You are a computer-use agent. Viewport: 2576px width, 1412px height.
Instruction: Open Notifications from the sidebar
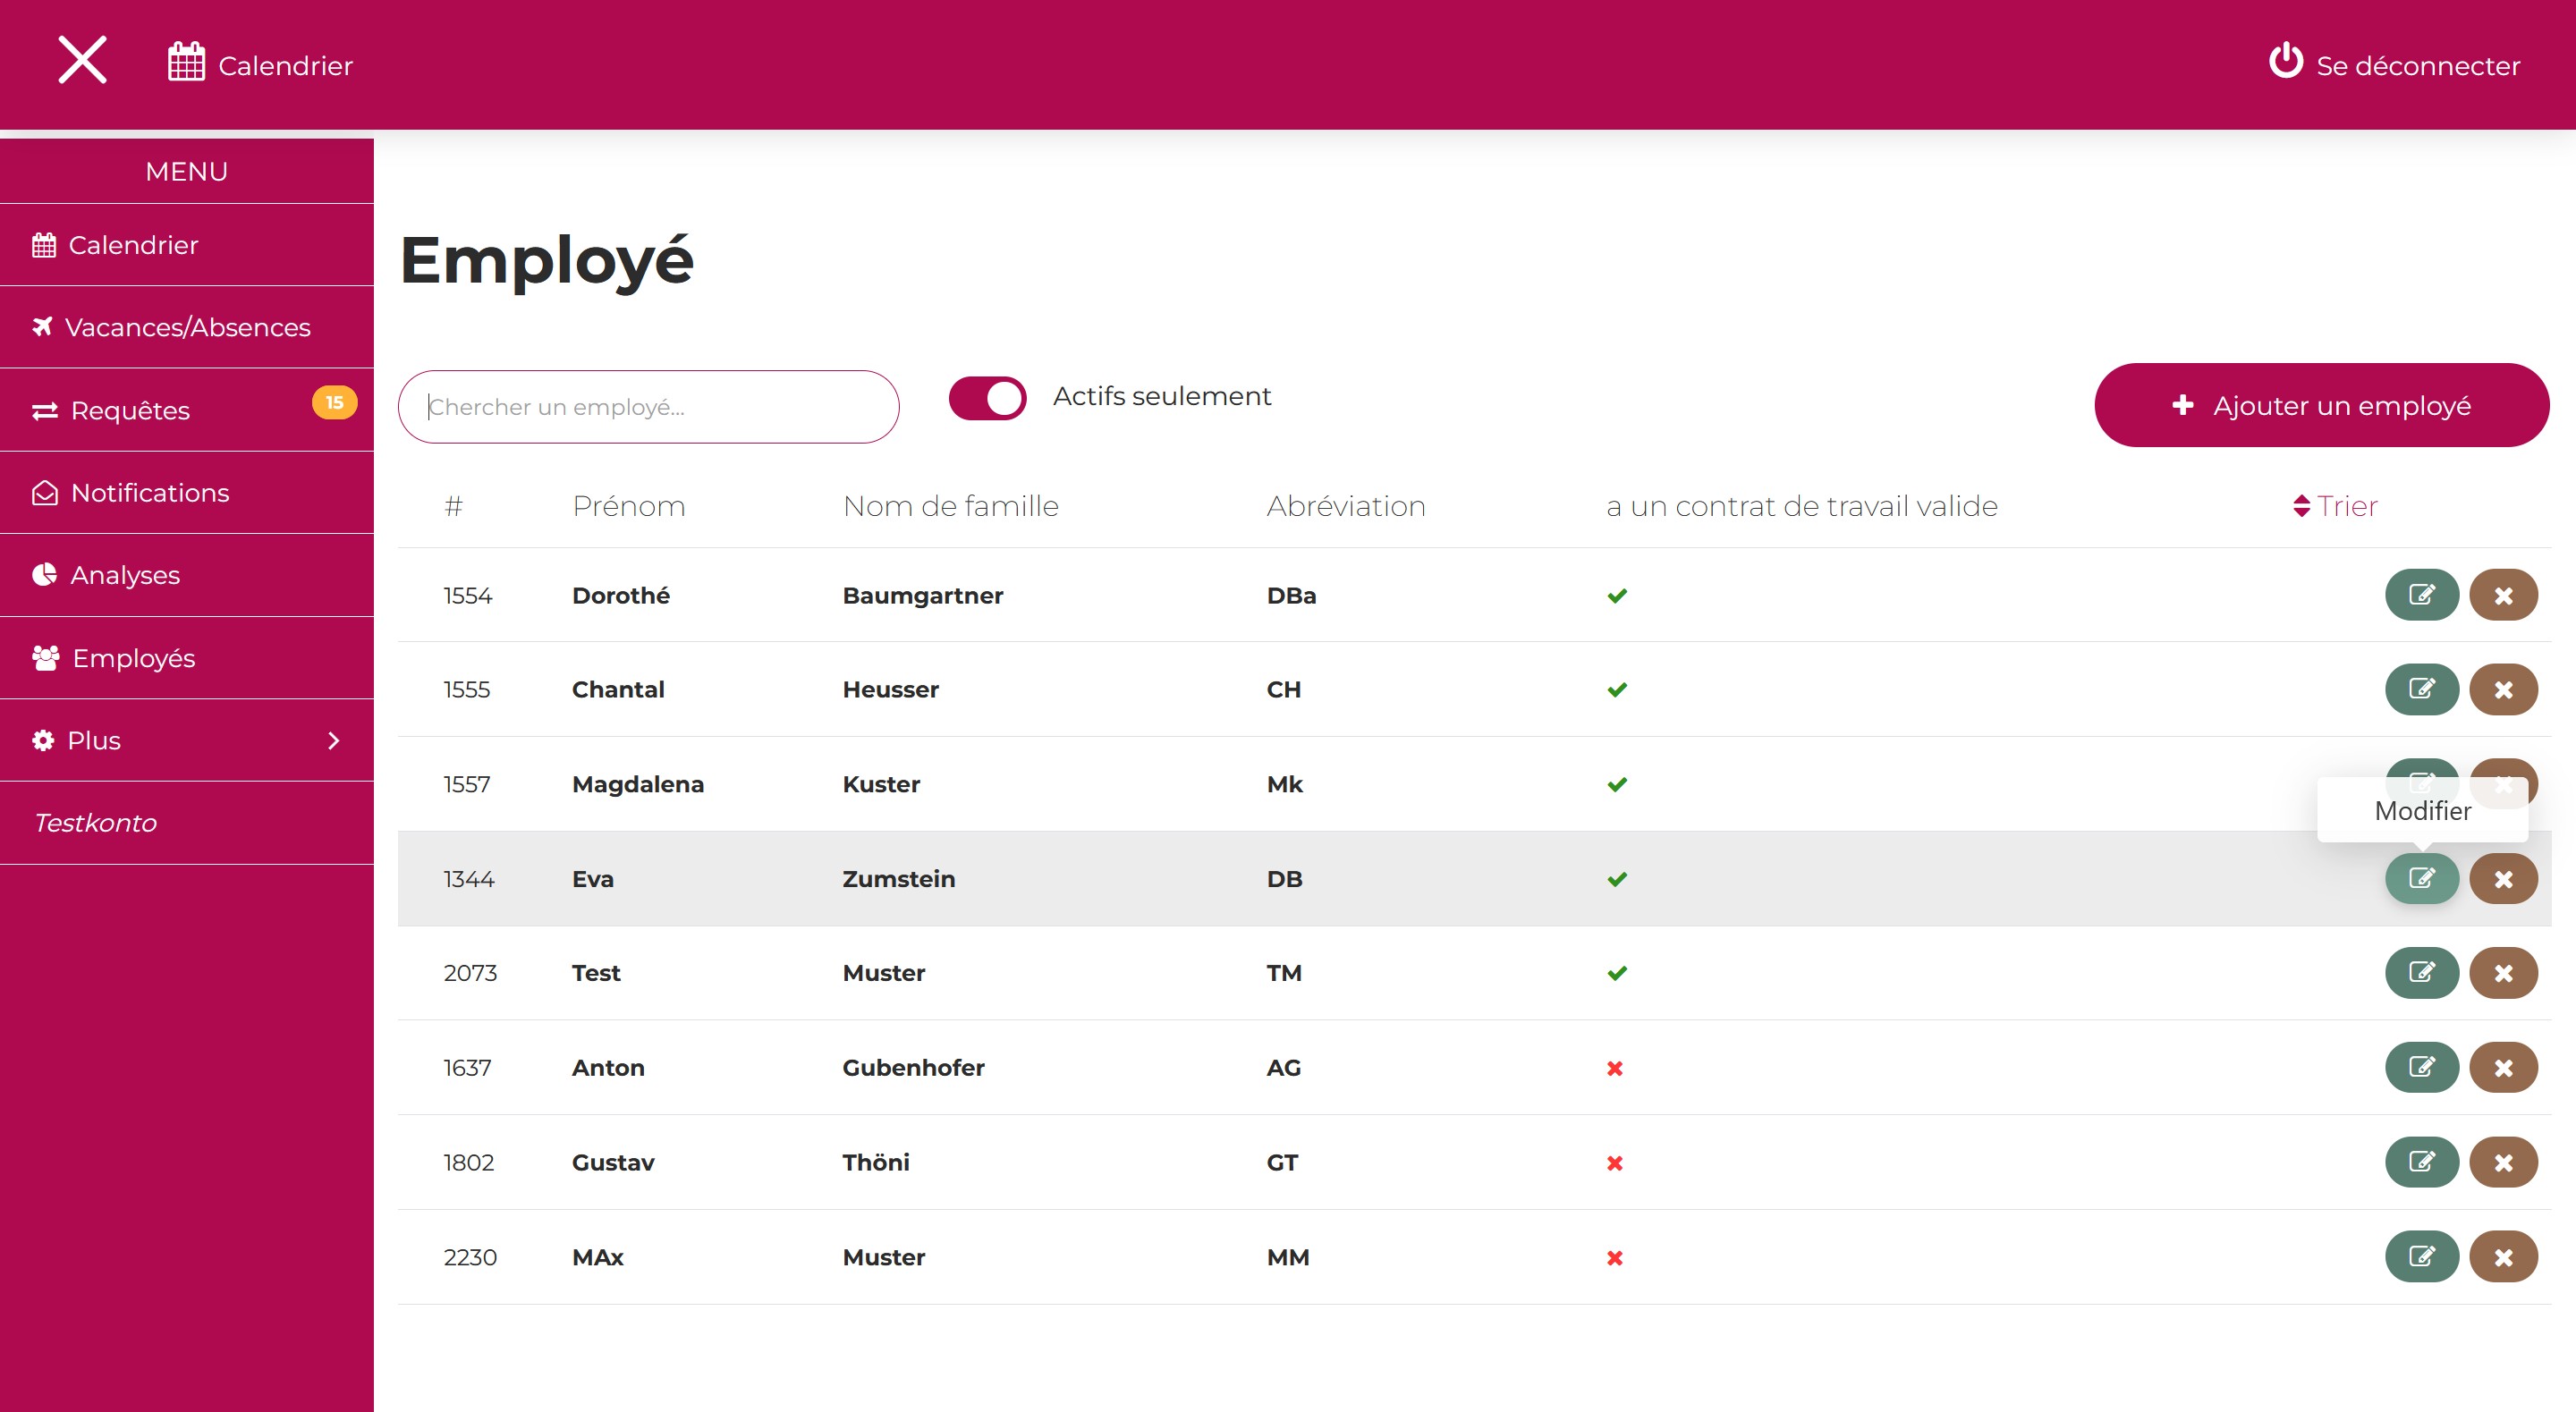(x=150, y=492)
